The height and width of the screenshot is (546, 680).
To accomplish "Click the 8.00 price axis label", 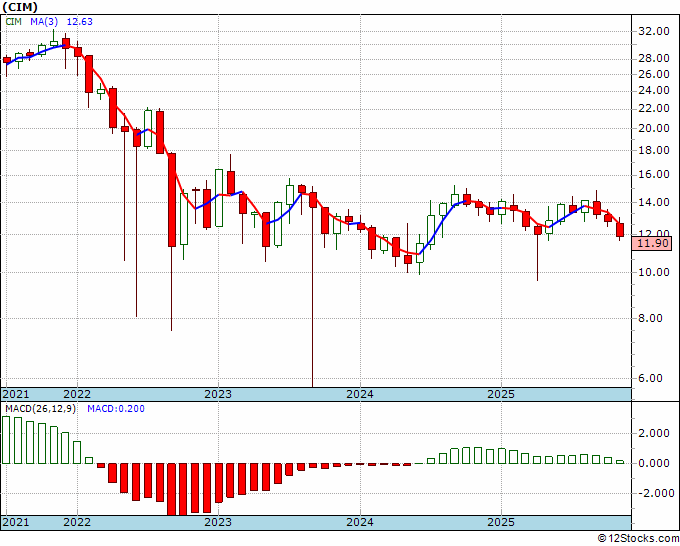I will coord(651,318).
